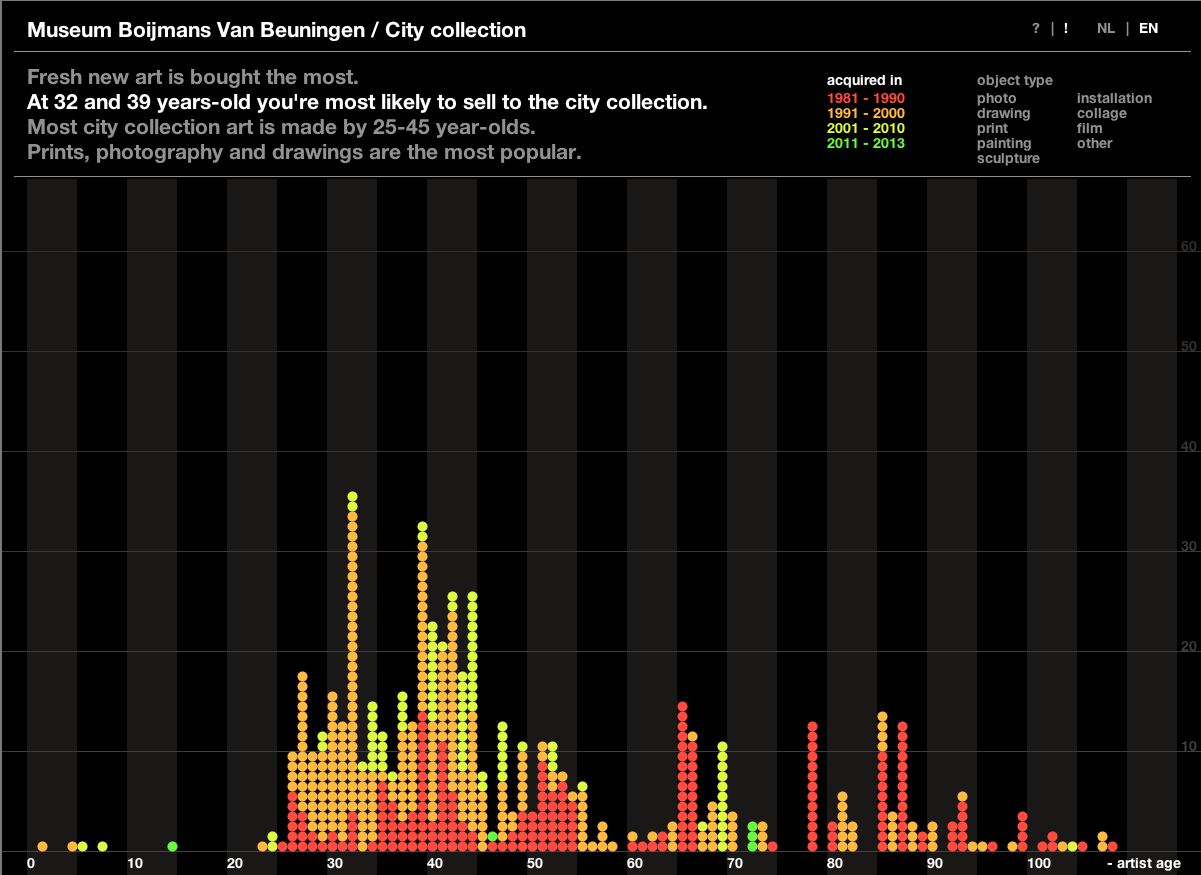Click the 'artist age' axis label
Image resolution: width=1201 pixels, height=875 pixels.
1144,863
